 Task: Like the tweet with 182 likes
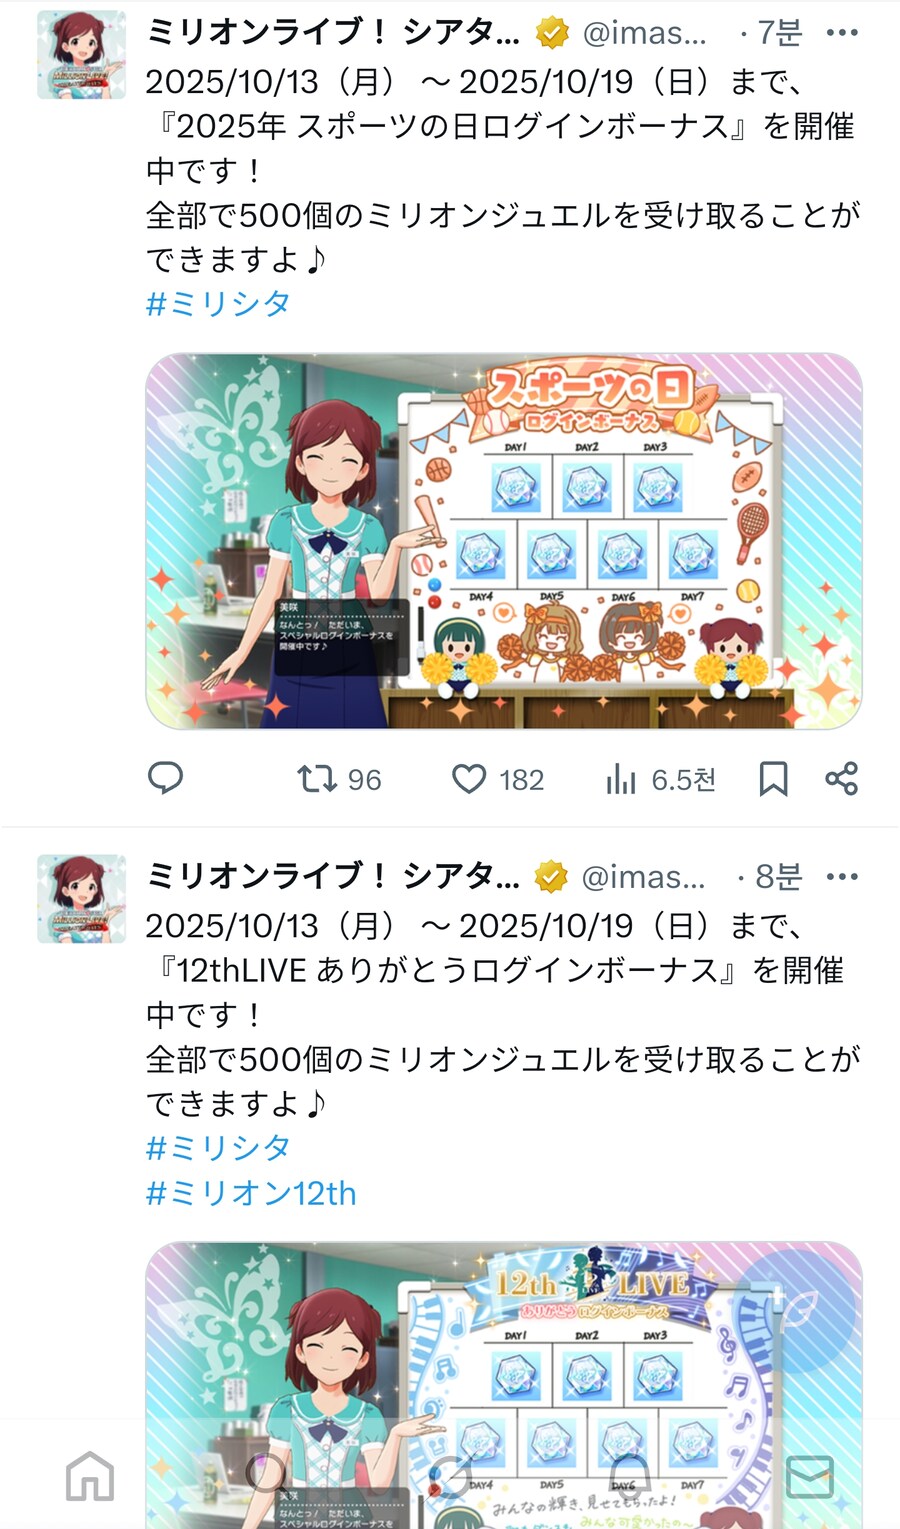pyautogui.click(x=498, y=779)
